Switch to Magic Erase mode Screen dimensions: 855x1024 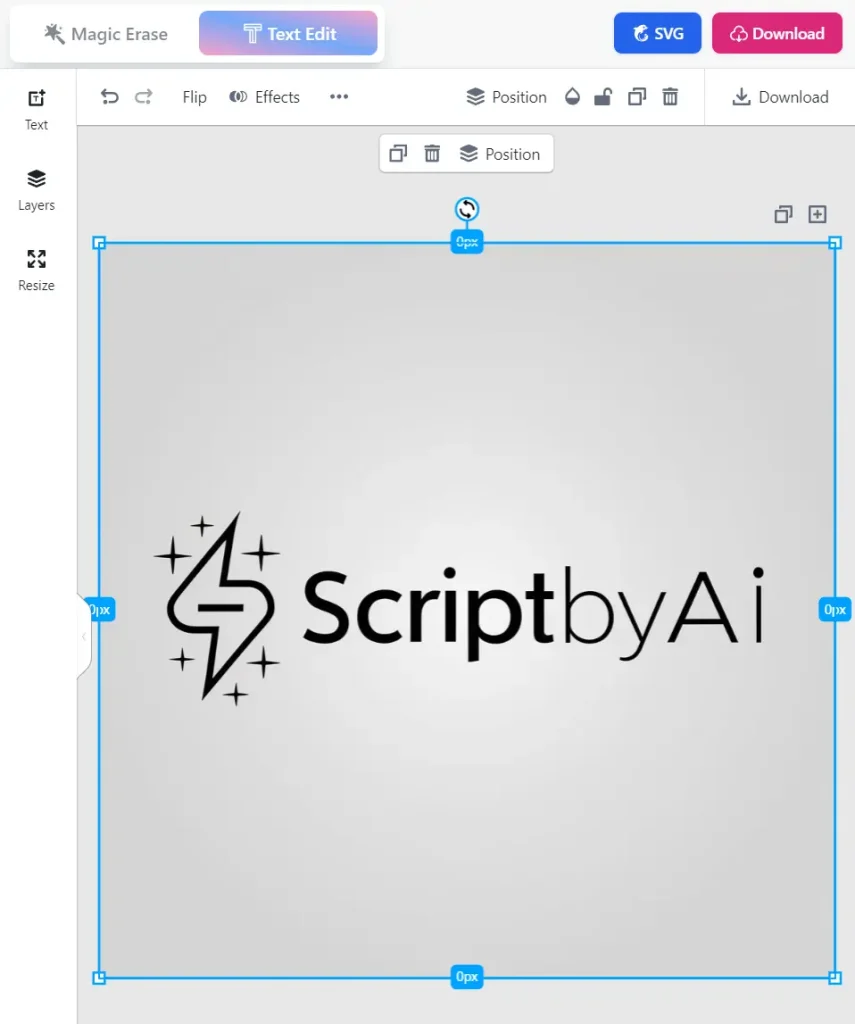104,33
